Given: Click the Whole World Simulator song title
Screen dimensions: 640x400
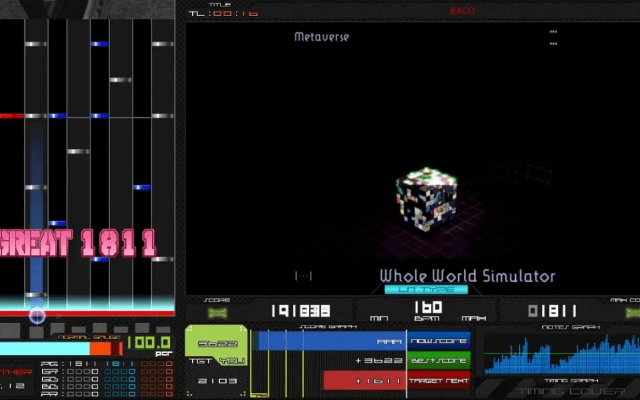Looking at the screenshot, I should tap(466, 276).
